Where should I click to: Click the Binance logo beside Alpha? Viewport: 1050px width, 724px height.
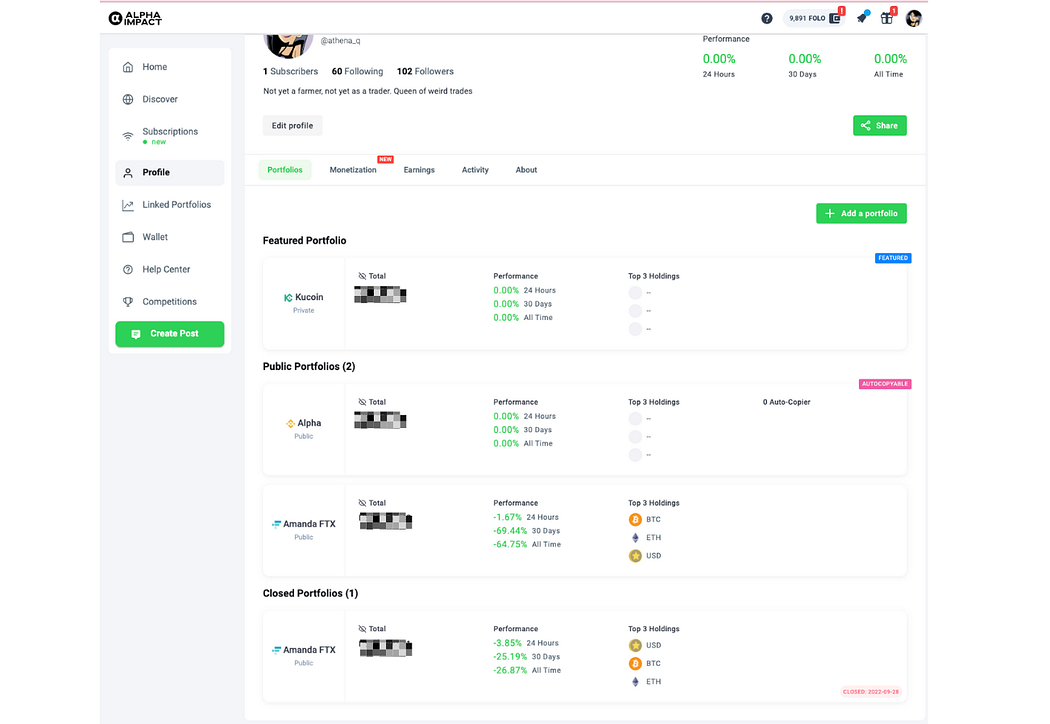291,423
